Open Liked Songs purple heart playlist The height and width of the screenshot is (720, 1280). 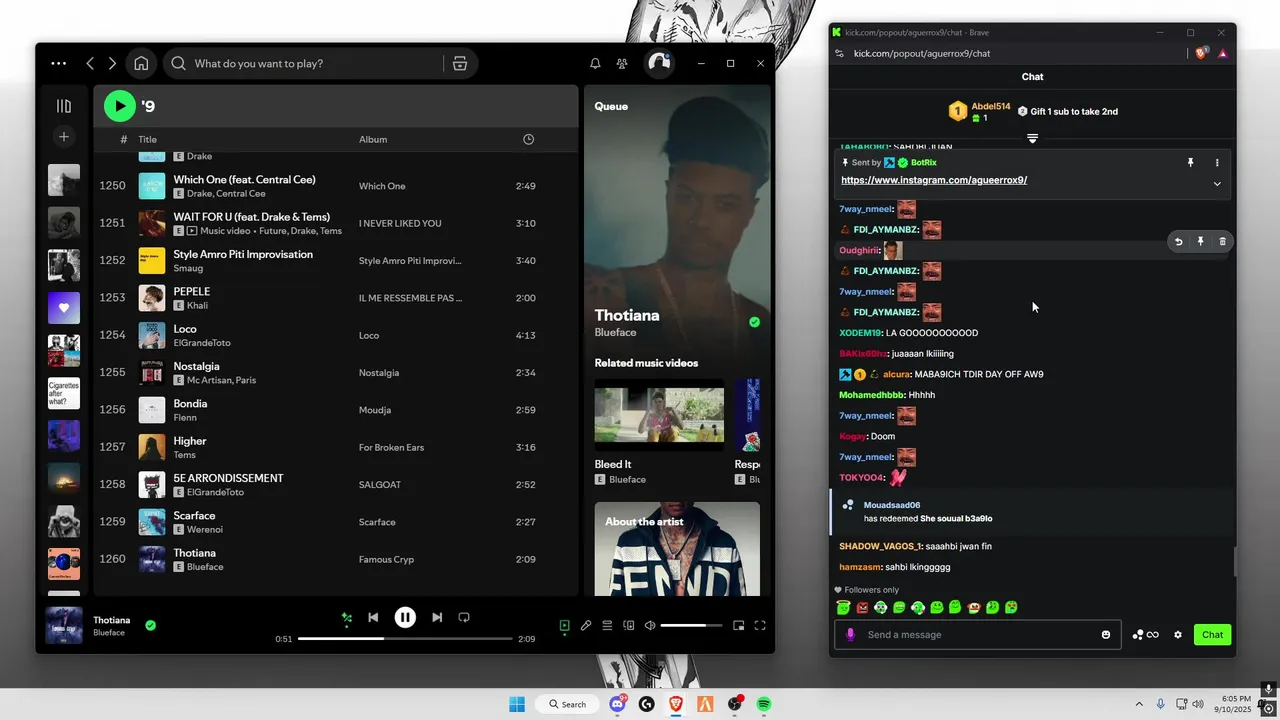click(64, 308)
